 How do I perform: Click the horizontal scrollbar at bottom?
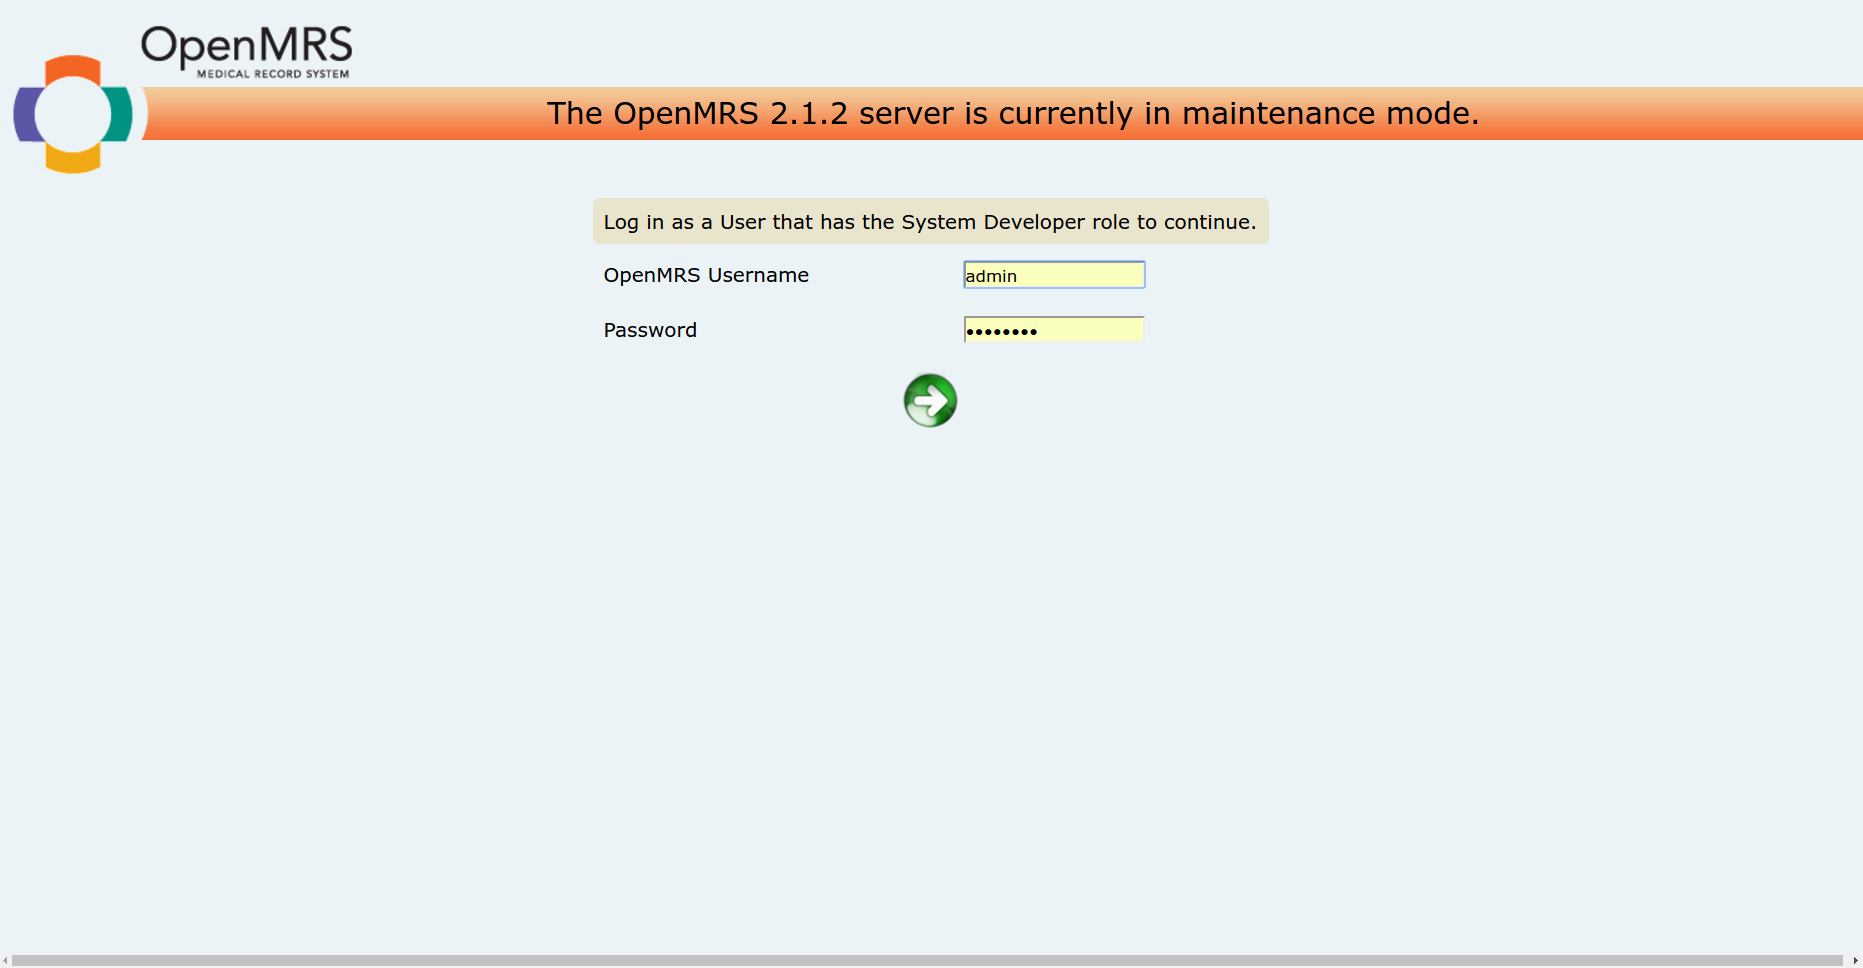click(x=927, y=960)
